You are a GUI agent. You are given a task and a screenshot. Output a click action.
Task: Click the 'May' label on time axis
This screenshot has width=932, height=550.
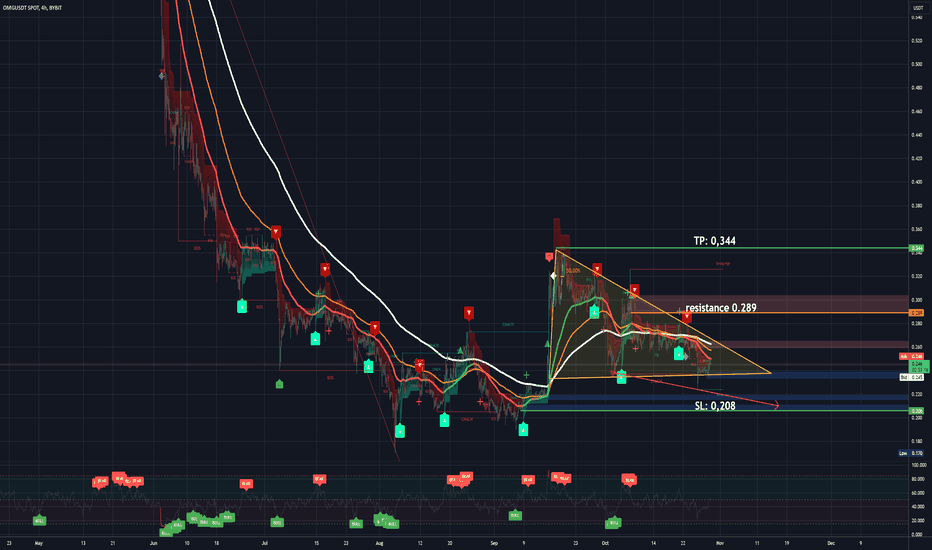[39, 543]
